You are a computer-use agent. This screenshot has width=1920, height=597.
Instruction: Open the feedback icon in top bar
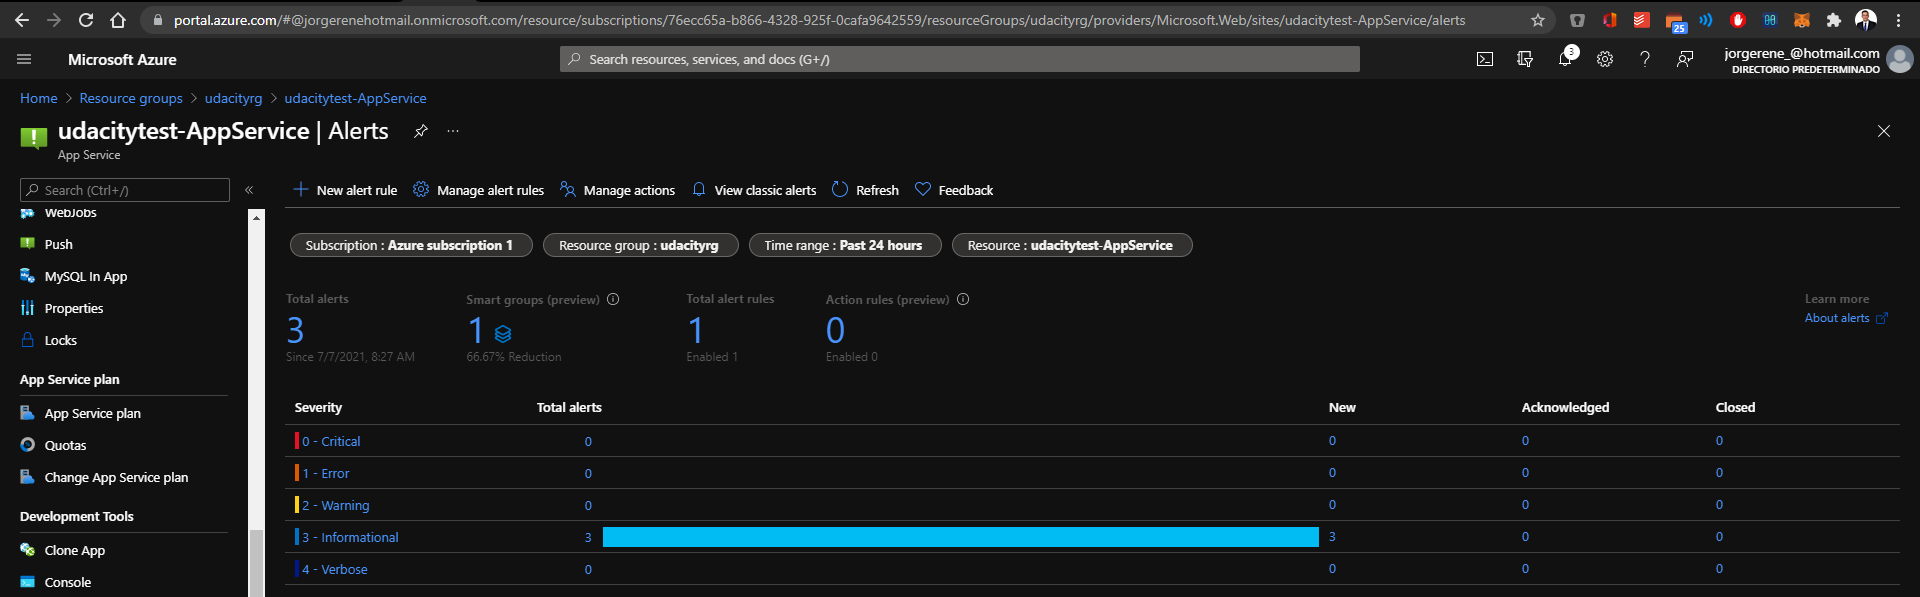click(1685, 60)
